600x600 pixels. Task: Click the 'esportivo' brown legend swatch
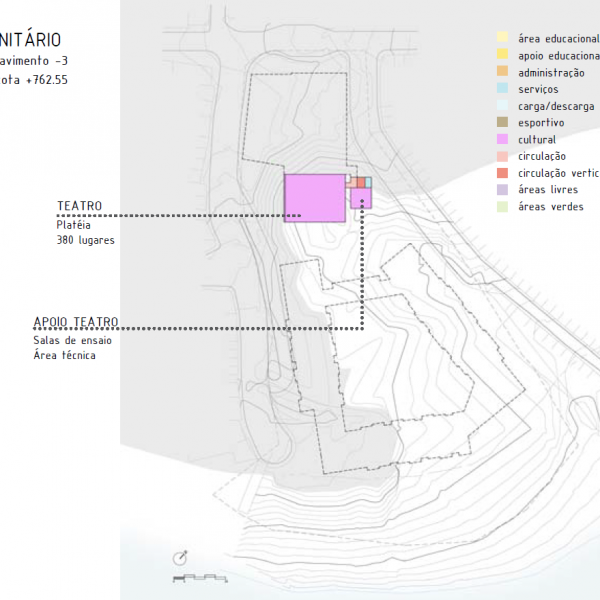pyautogui.click(x=503, y=123)
